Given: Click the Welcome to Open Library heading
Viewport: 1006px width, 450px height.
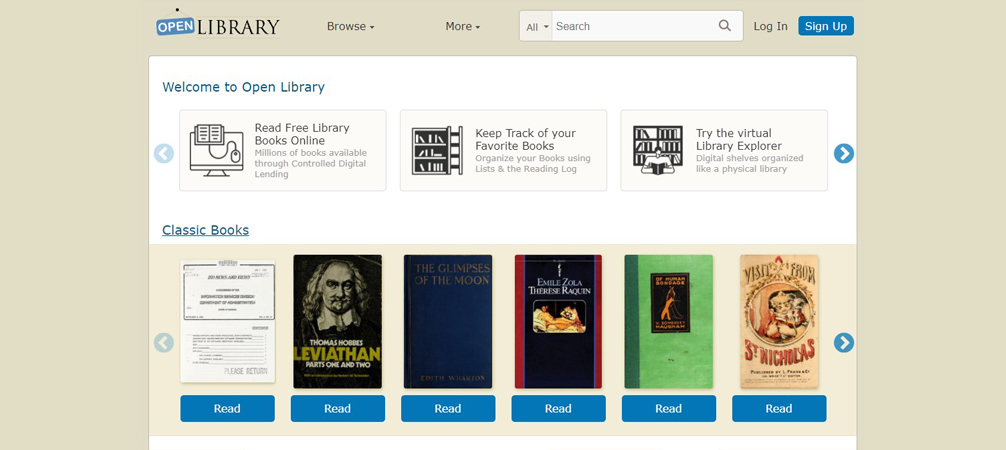Looking at the screenshot, I should (x=243, y=87).
